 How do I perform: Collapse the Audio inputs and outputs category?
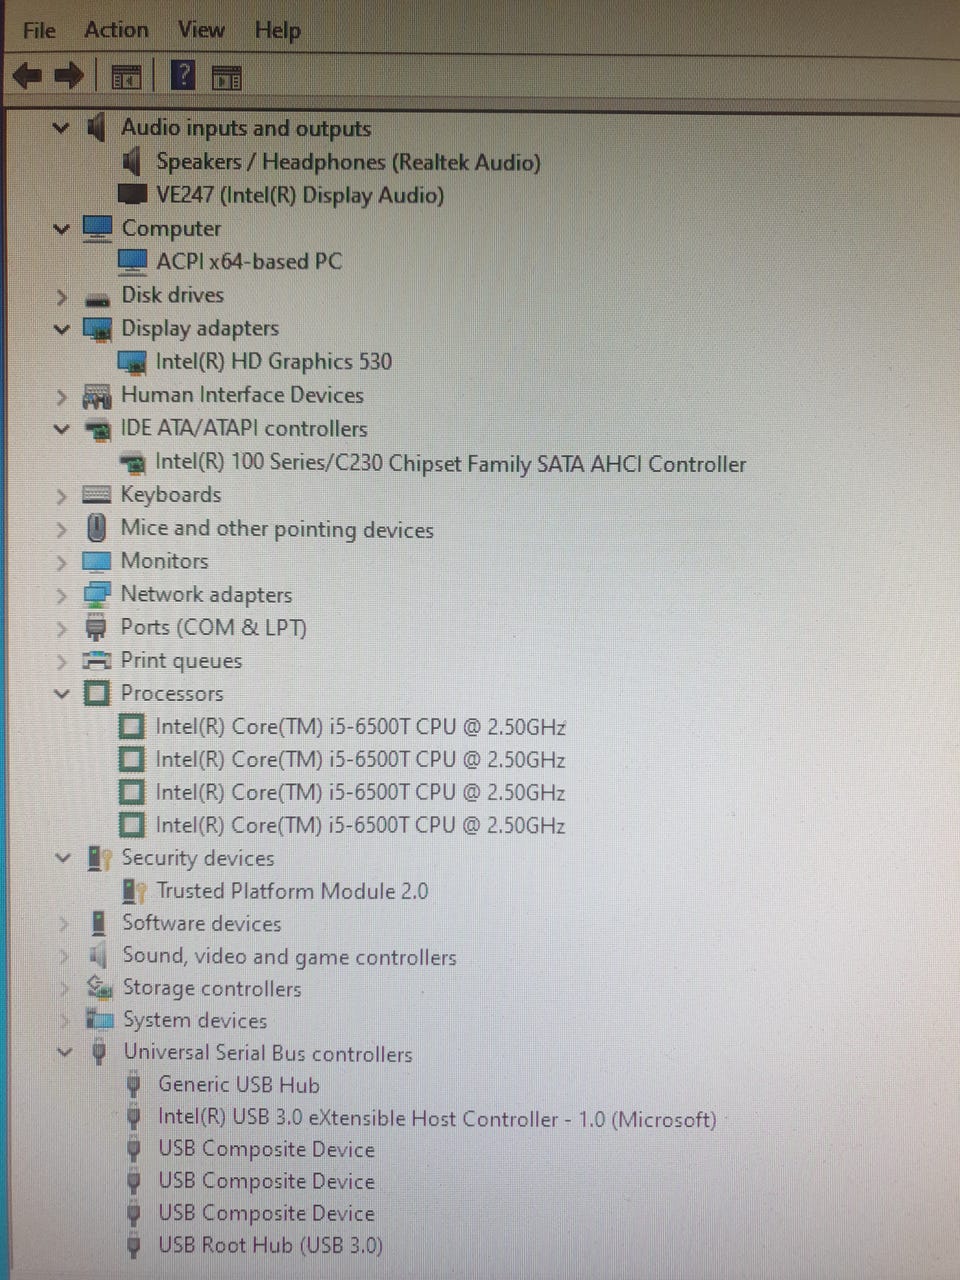[61, 128]
